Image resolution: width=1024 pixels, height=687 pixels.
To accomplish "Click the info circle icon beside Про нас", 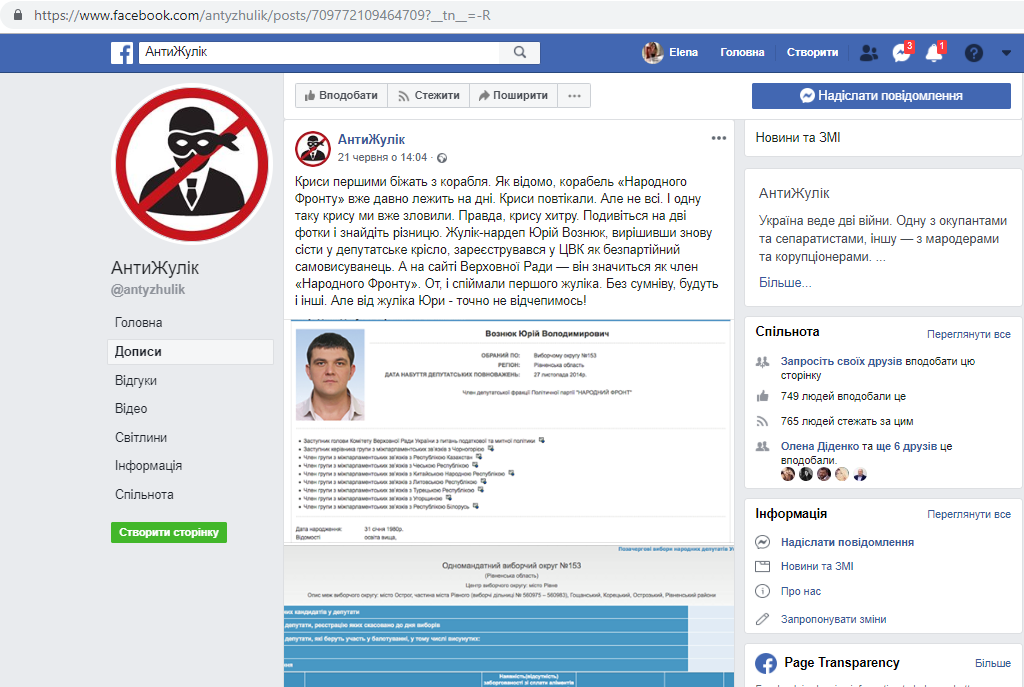I will point(762,591).
